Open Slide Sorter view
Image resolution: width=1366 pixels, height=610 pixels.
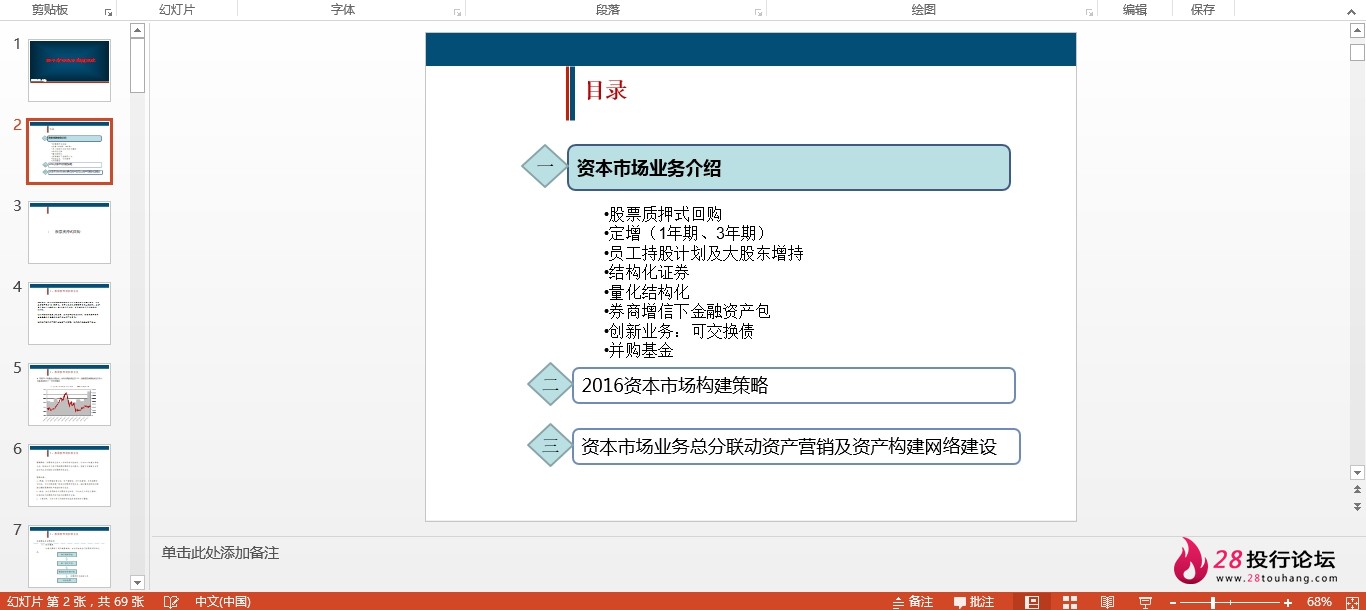point(1070,602)
